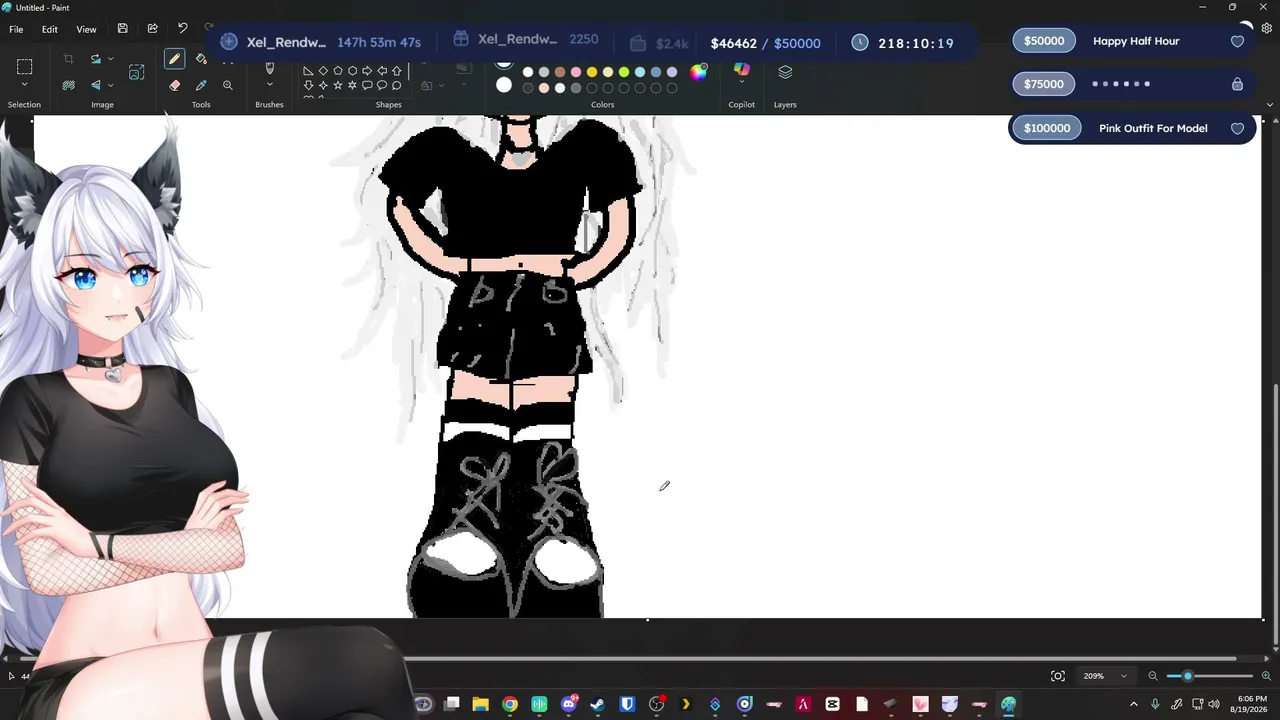Pick the white color swatch
This screenshot has height=720, width=1280.
[528, 72]
